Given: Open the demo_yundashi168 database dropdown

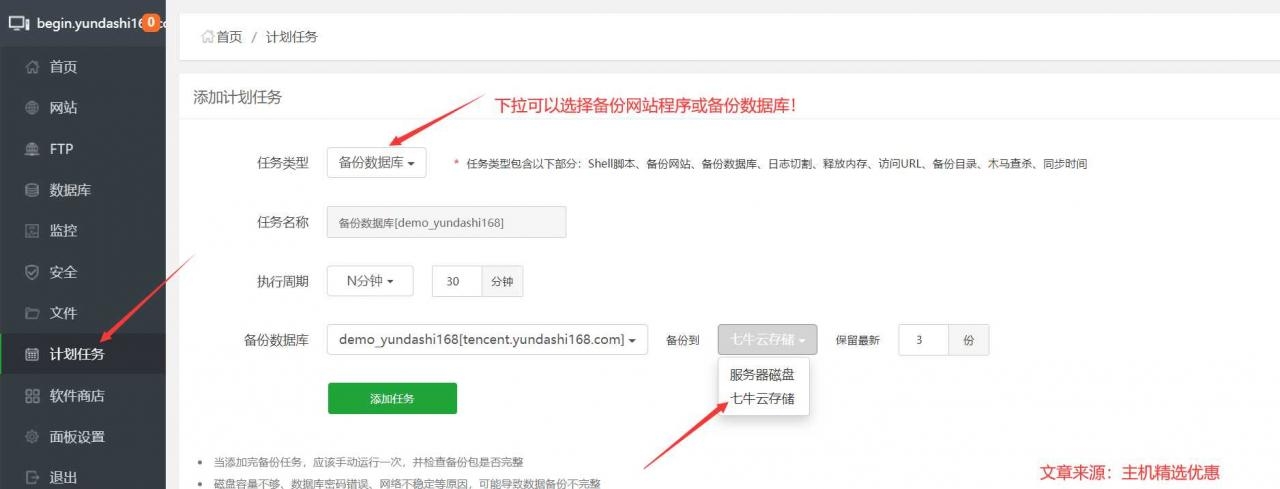Looking at the screenshot, I should [487, 340].
